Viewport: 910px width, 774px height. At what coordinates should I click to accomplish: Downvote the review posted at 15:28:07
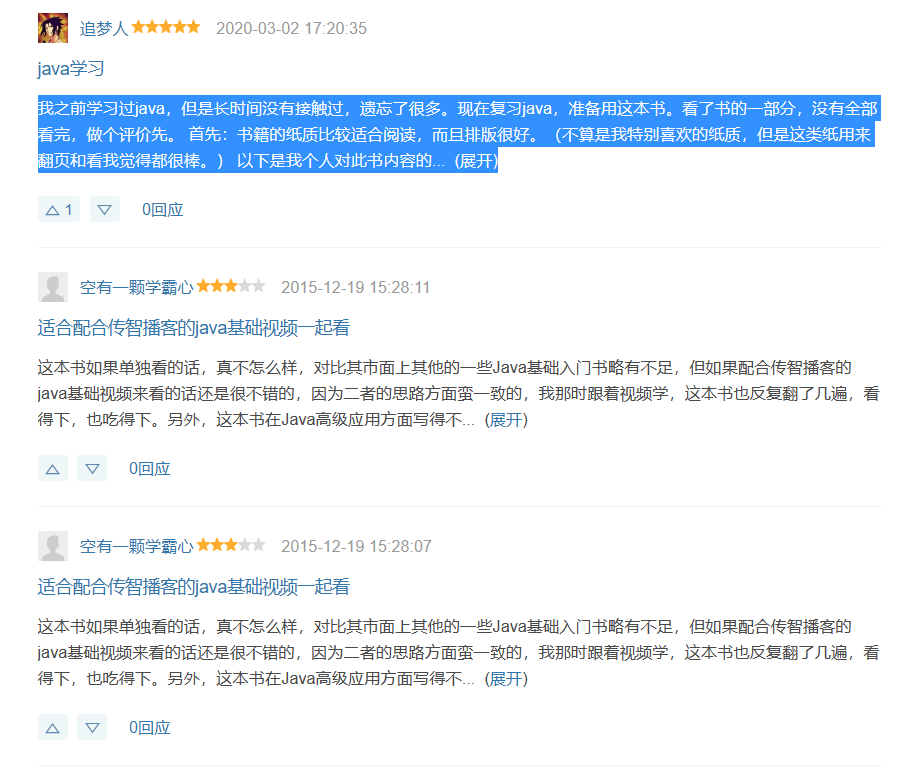pos(92,727)
